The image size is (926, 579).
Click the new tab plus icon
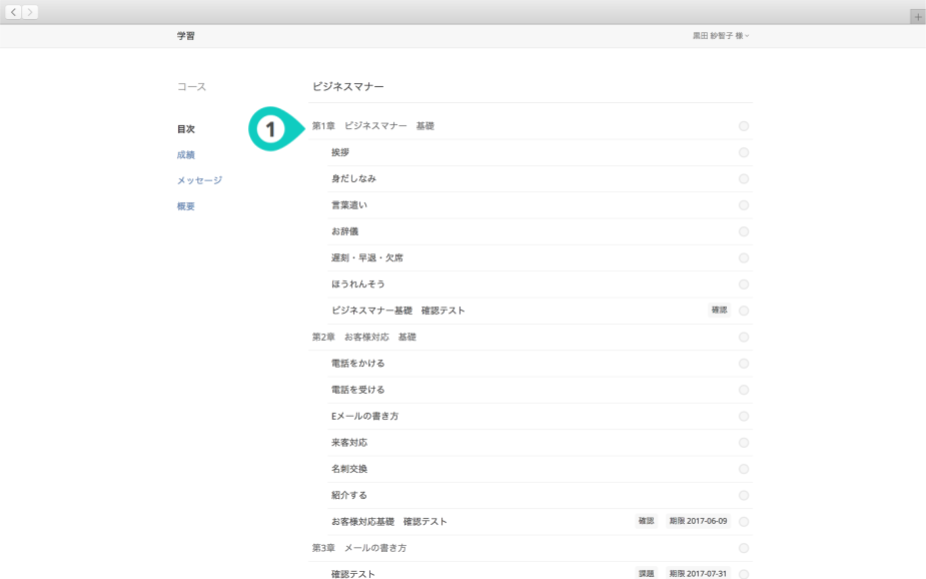tap(917, 17)
